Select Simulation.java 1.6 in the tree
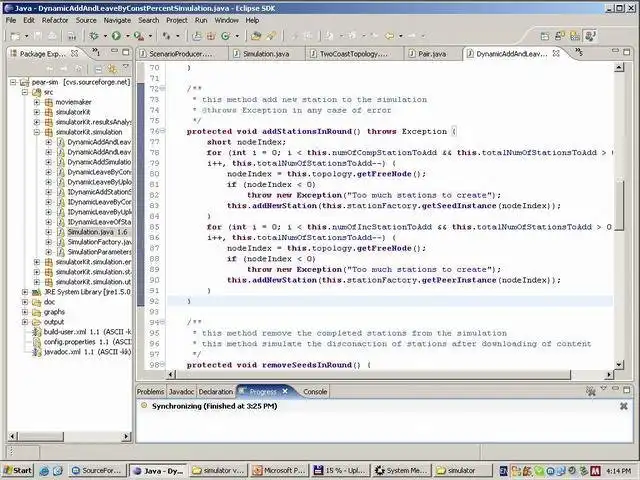Screen dimensions: 640x480 pyautogui.click(x=97, y=232)
